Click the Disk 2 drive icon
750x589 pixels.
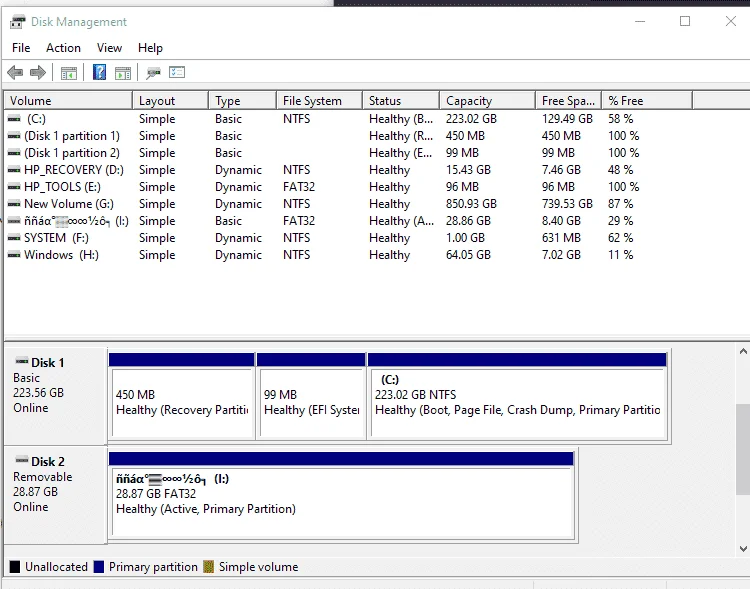point(22,460)
